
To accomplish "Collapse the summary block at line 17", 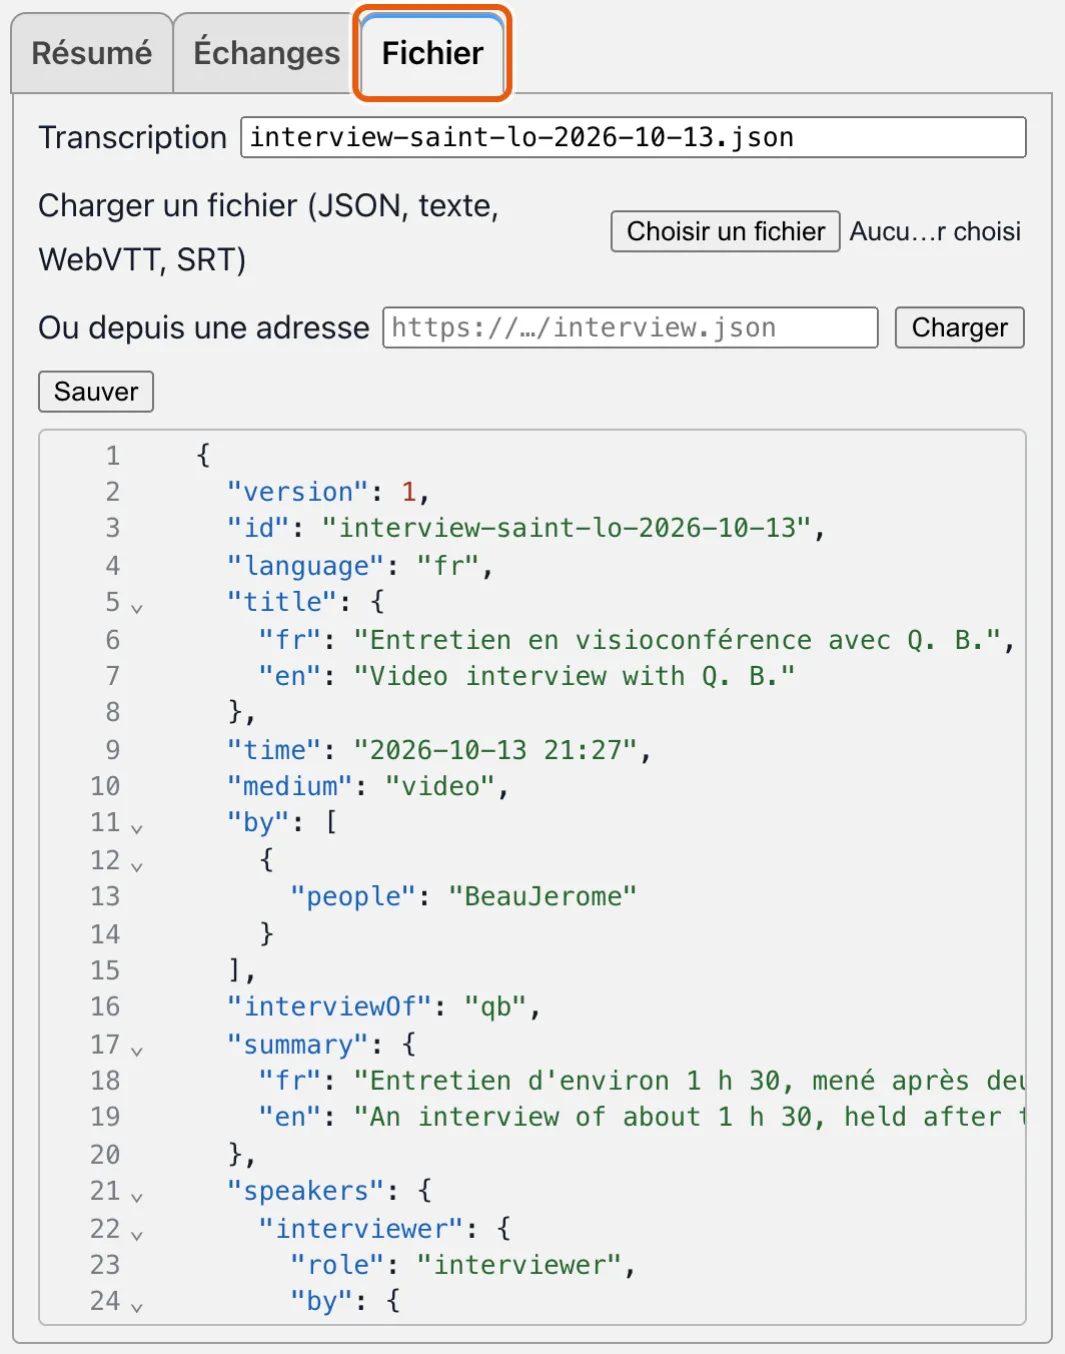I will click(137, 1050).
